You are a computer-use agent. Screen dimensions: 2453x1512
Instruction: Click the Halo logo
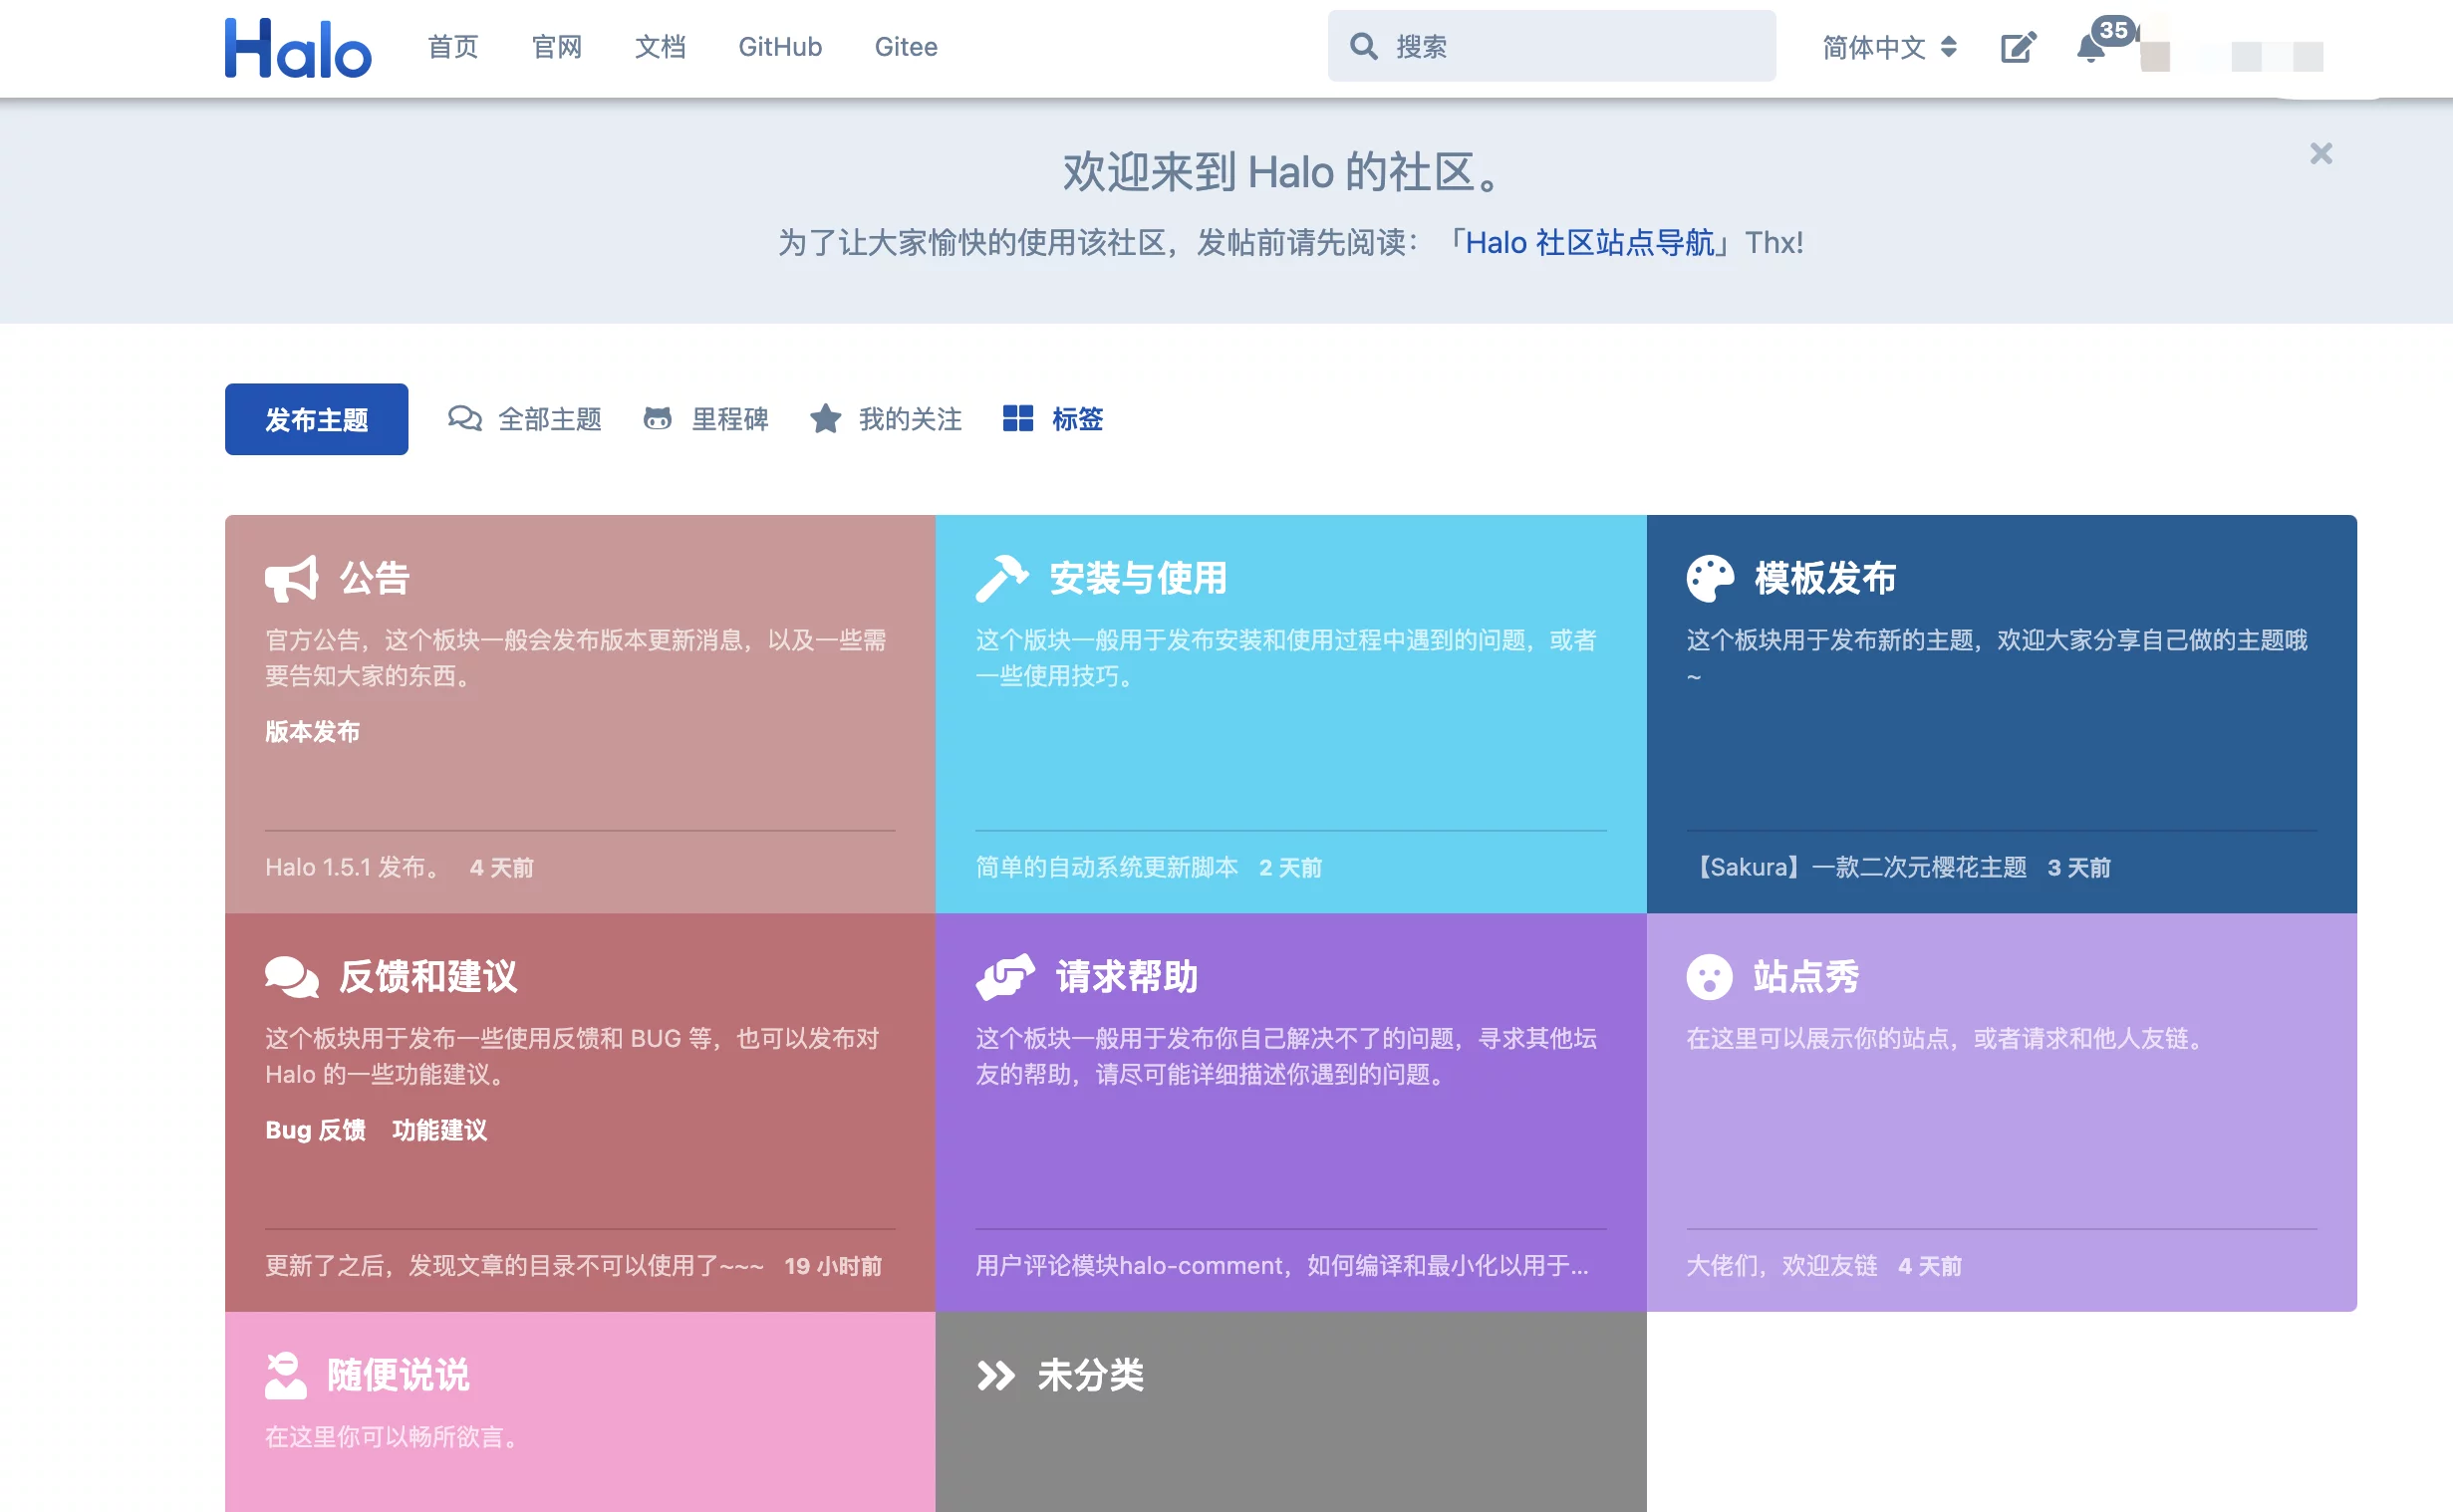(x=298, y=47)
